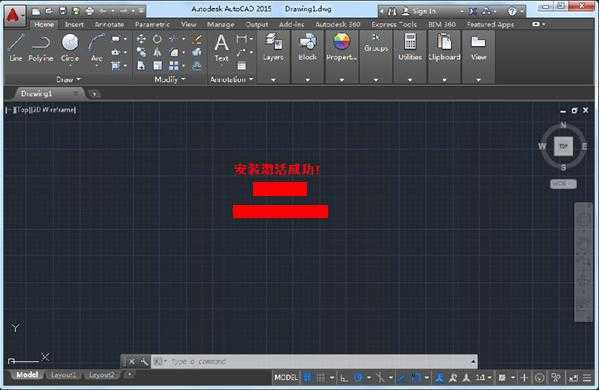This screenshot has width=599, height=390.
Task: Toggle object snap tracking in status bar
Action: 401,378
